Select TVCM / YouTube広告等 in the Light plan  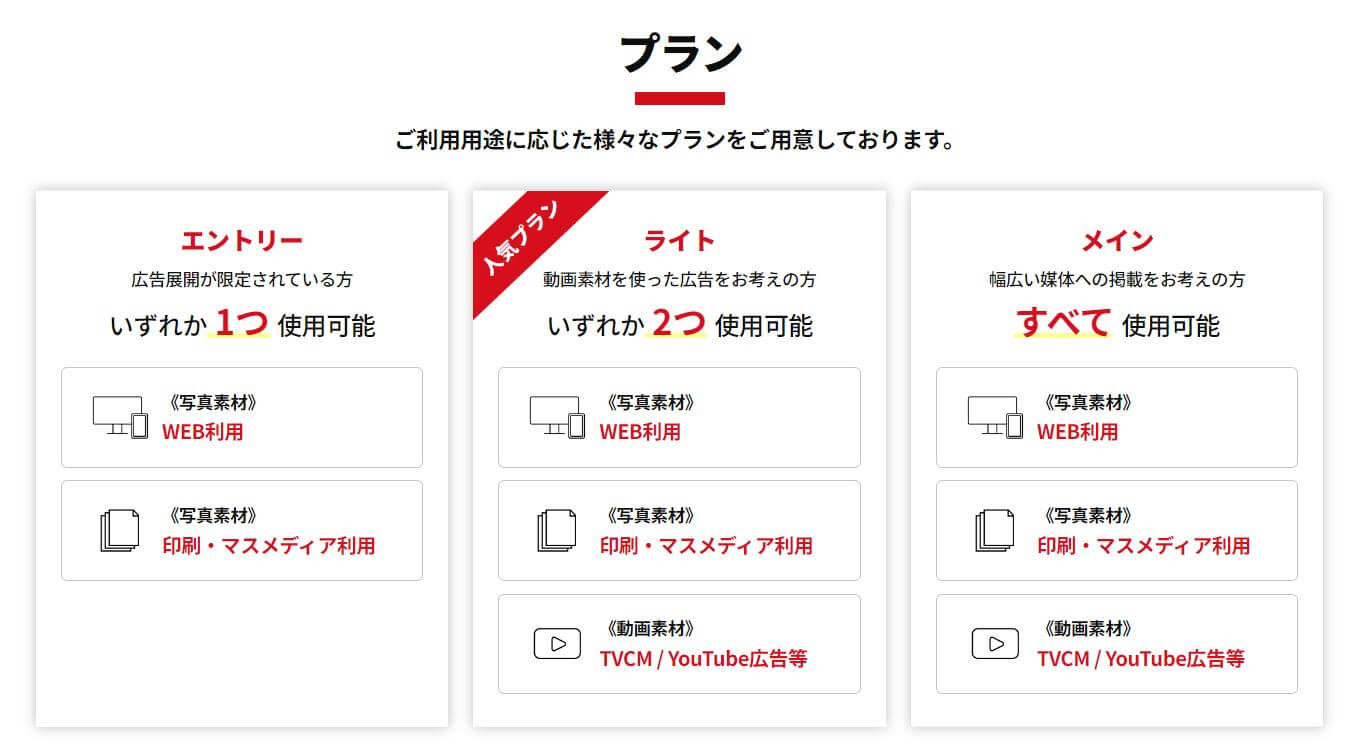click(x=703, y=659)
